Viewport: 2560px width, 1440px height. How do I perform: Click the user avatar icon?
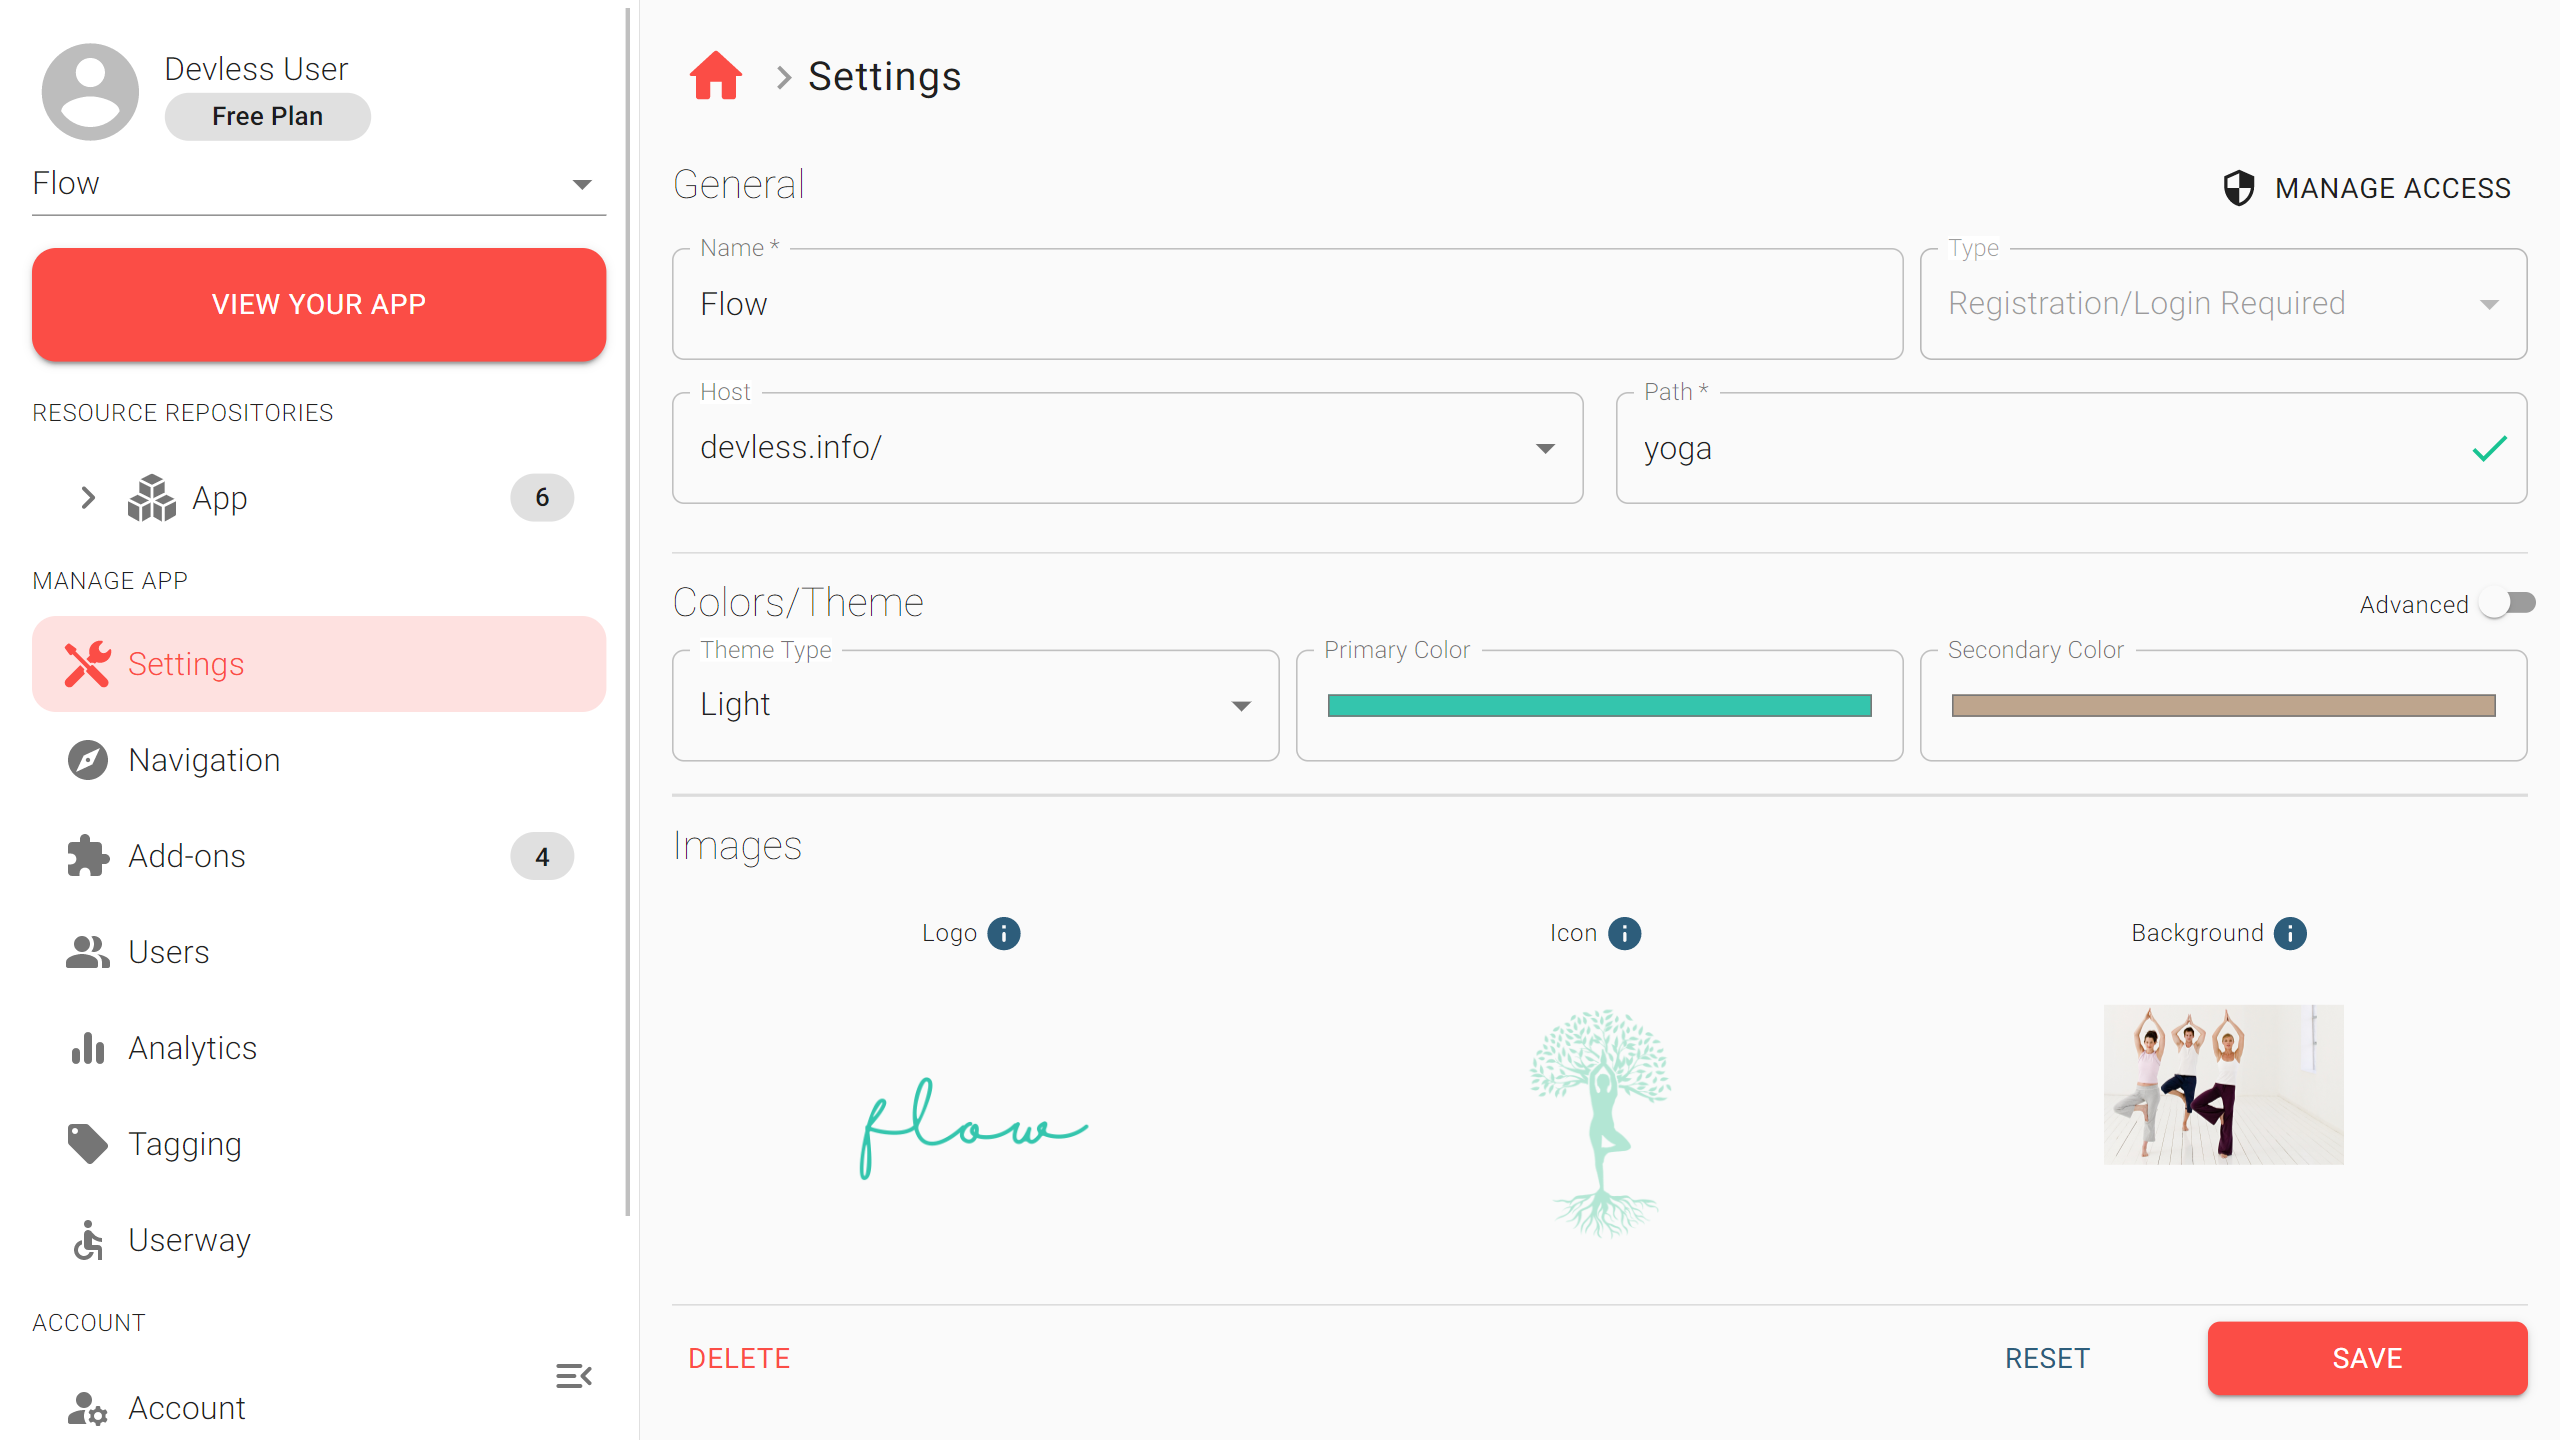(90, 91)
